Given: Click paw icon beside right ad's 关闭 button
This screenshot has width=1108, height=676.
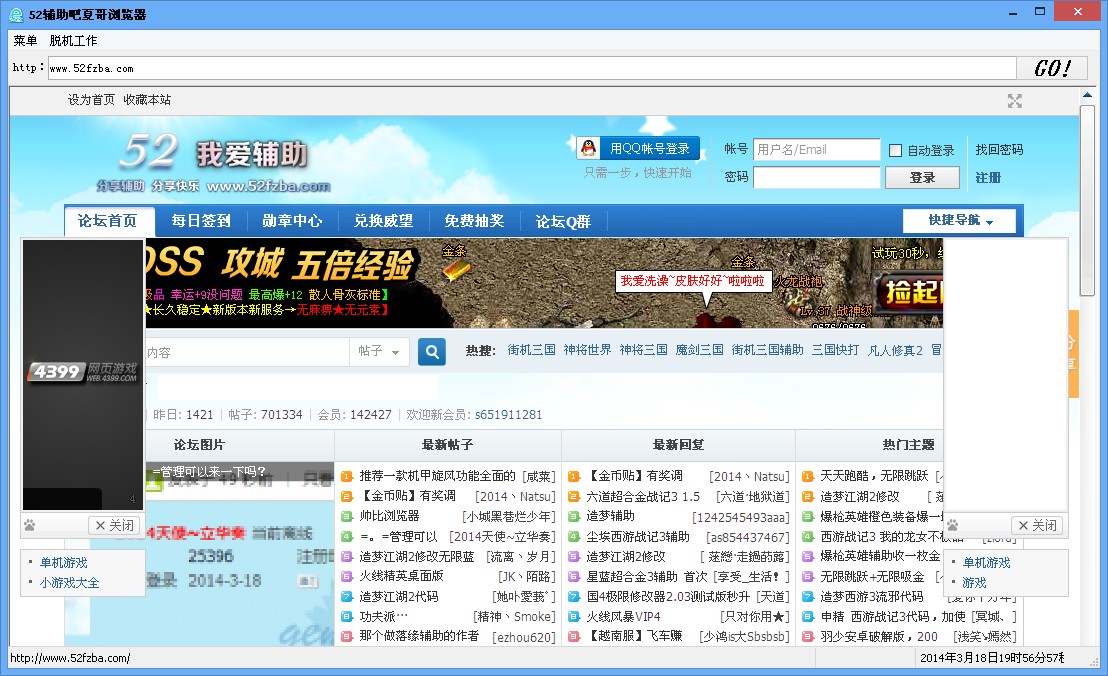Looking at the screenshot, I should click(953, 526).
